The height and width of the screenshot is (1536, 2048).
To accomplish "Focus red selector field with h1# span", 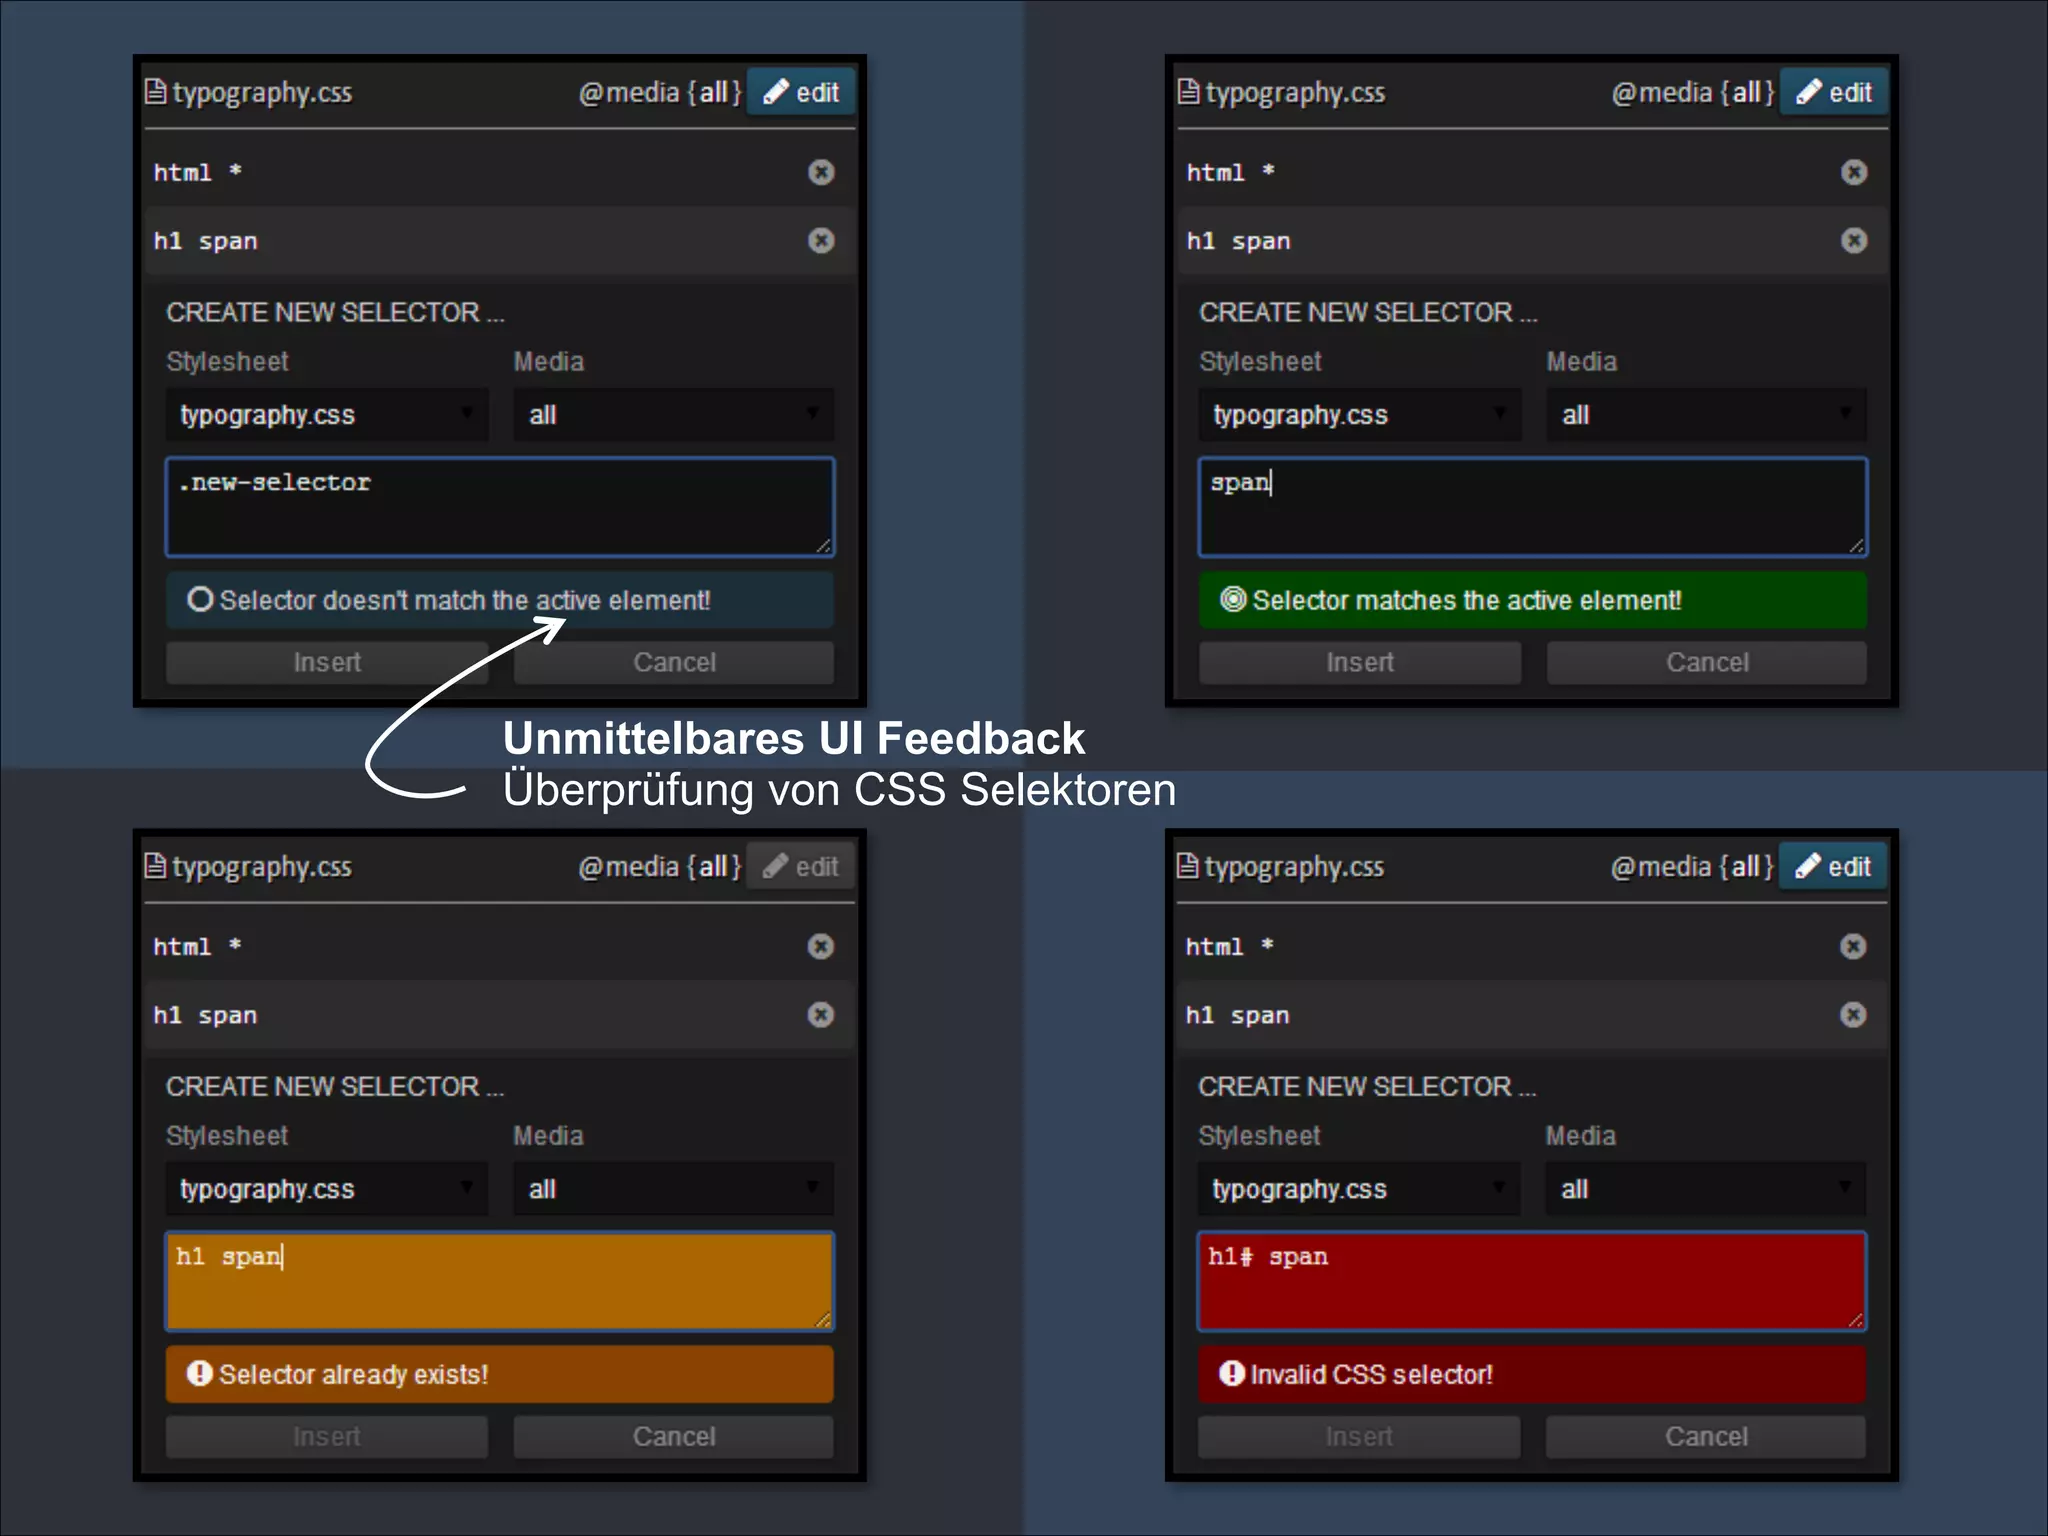I will point(1532,1281).
